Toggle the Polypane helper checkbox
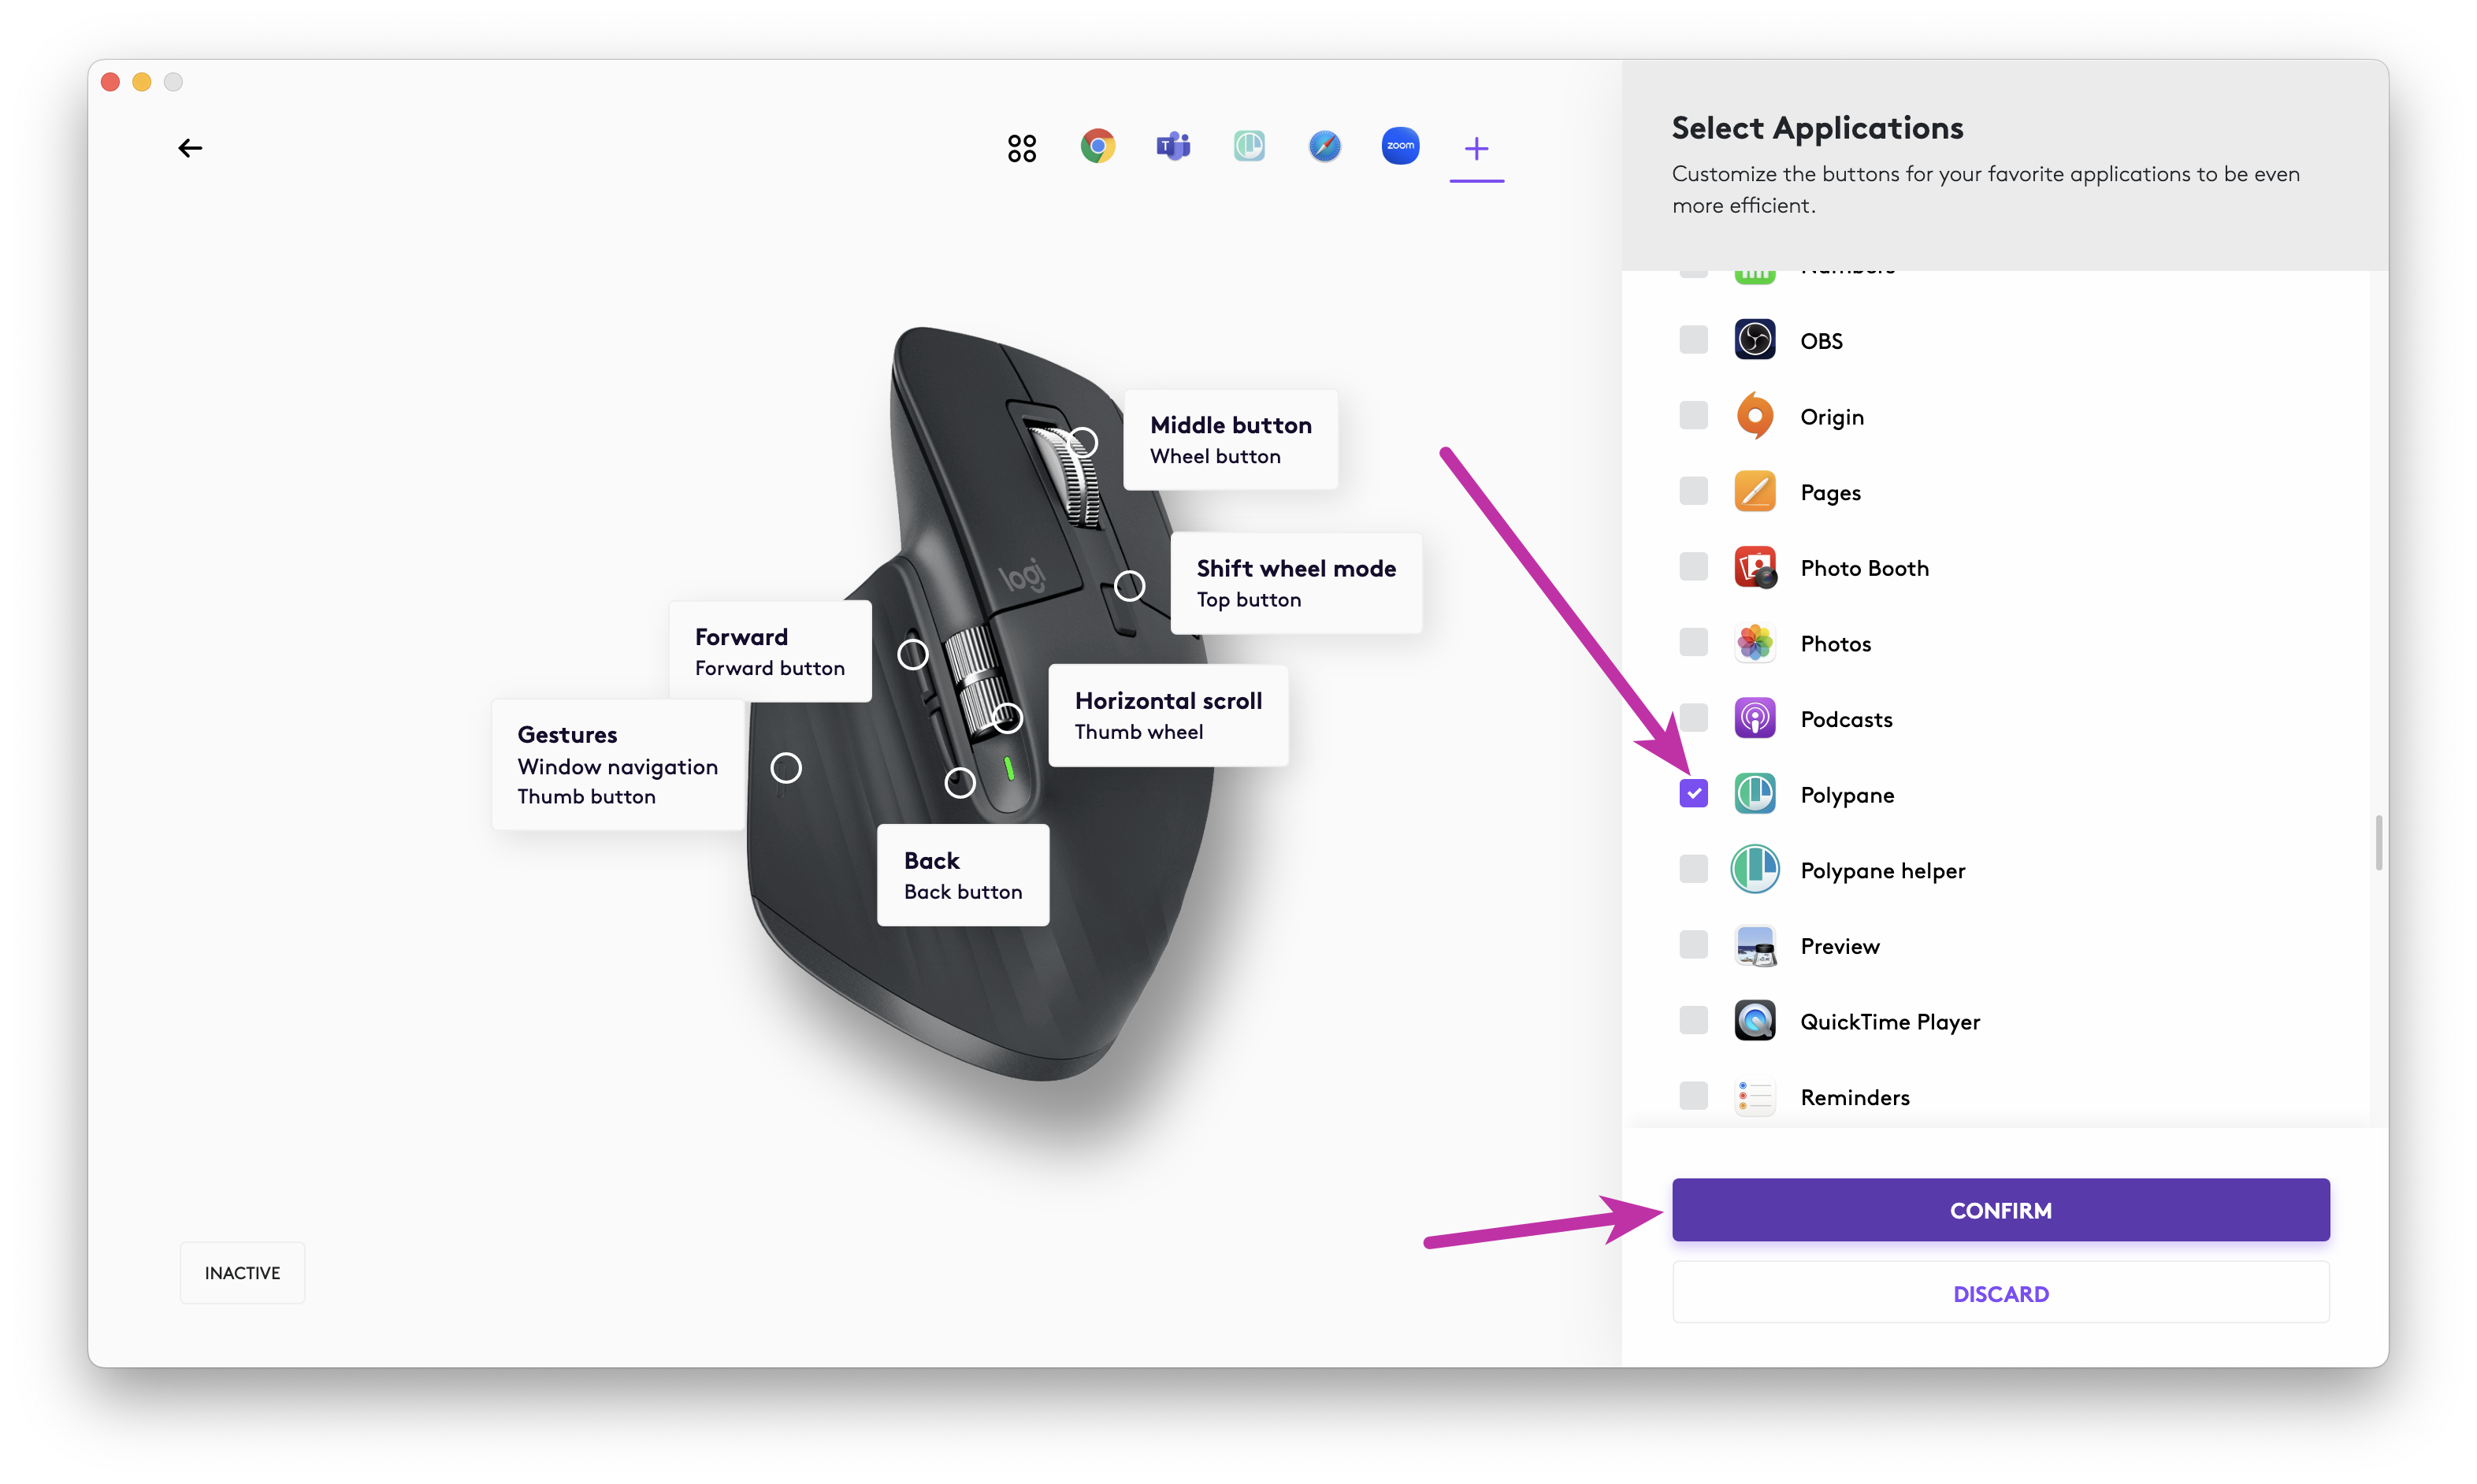Viewport: 2477px width, 1484px height. [x=1692, y=869]
